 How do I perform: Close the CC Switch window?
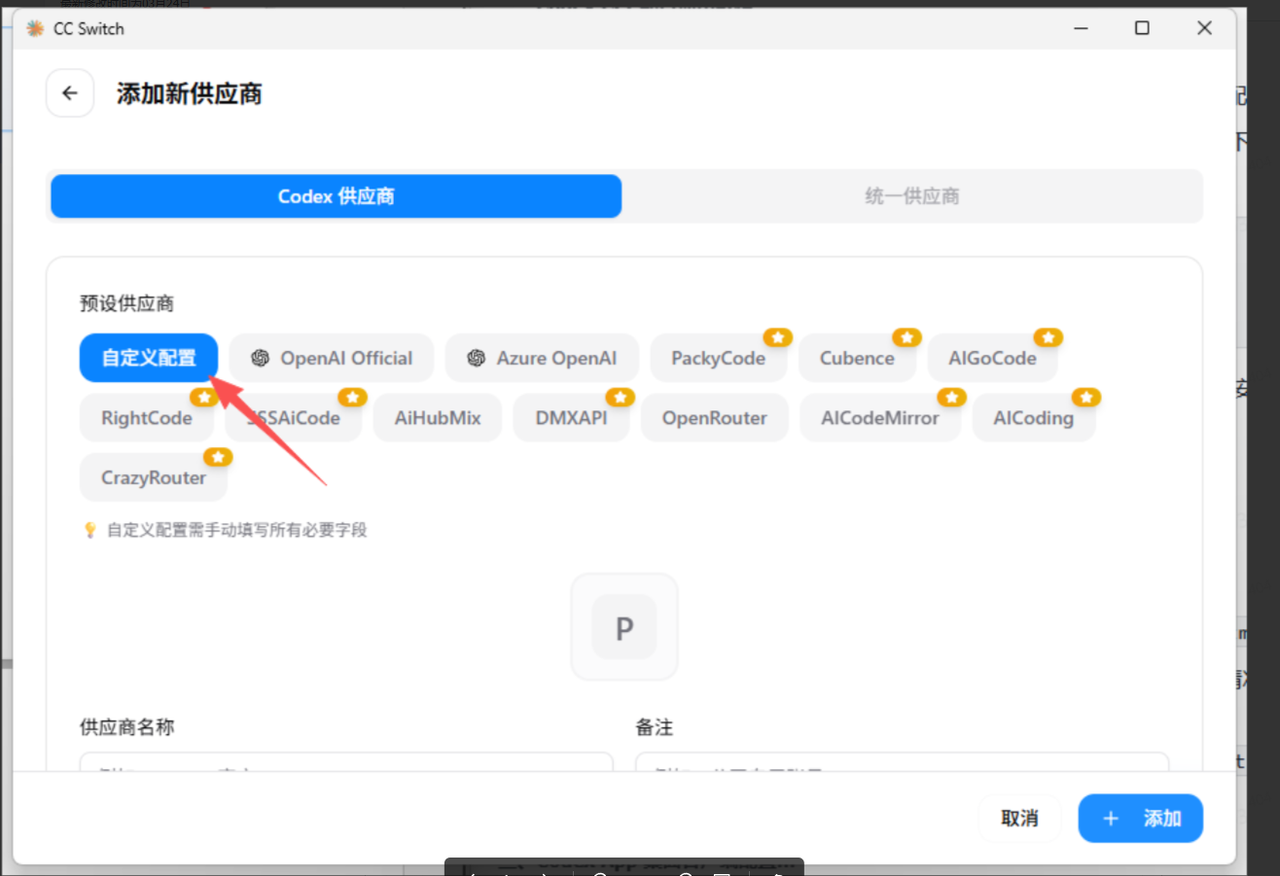(1204, 29)
